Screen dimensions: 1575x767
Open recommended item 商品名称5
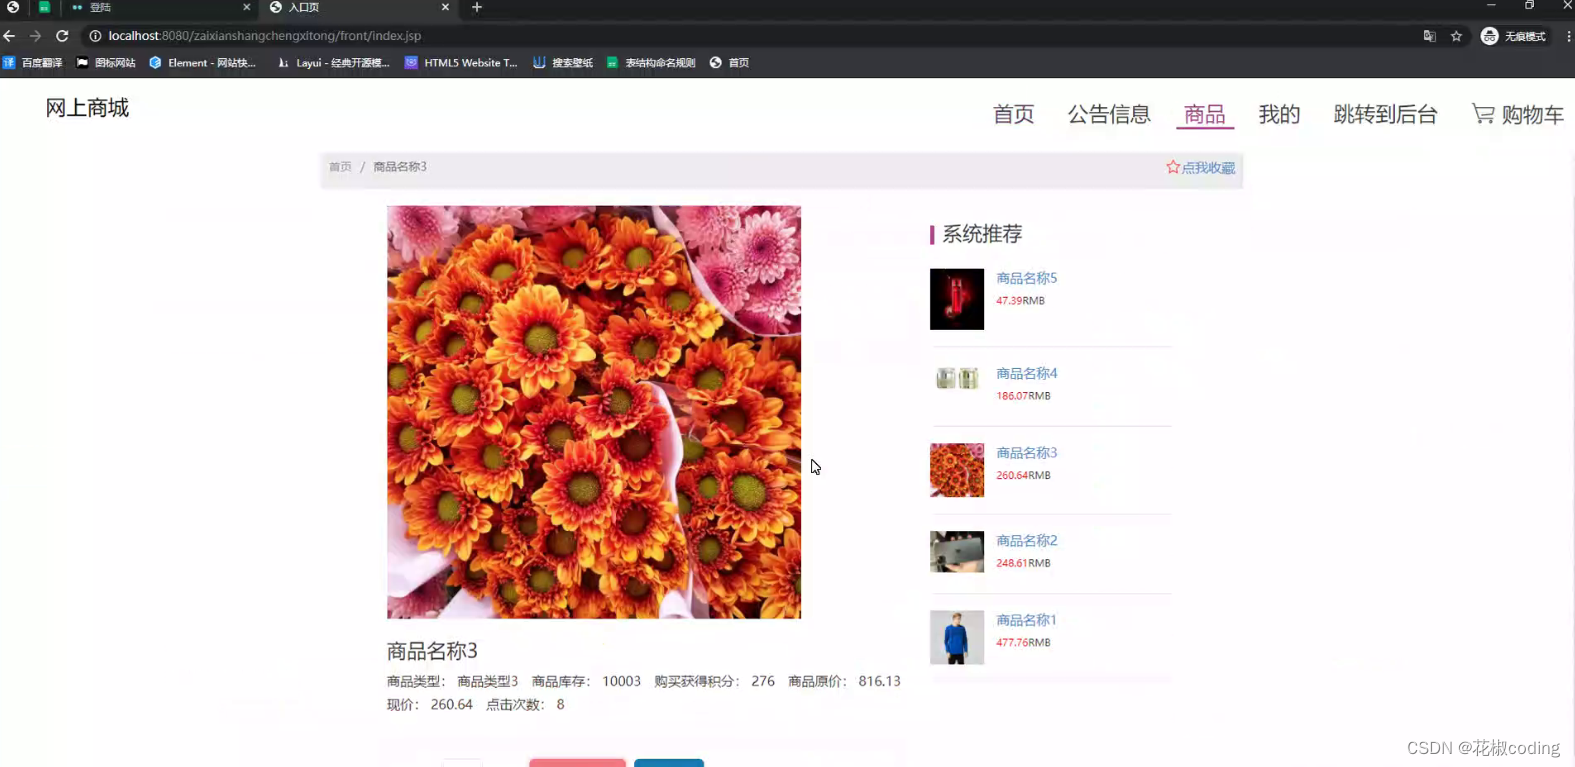[1026, 278]
